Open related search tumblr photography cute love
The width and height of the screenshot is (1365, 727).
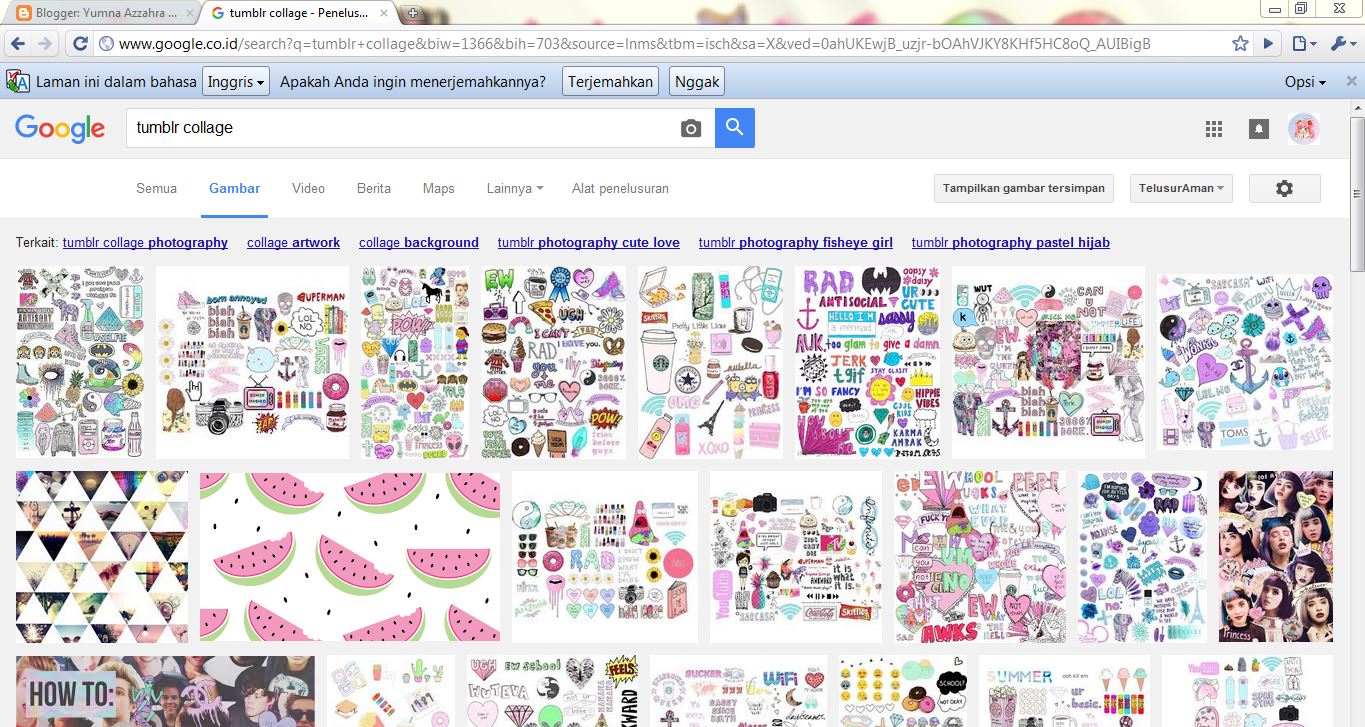588,242
